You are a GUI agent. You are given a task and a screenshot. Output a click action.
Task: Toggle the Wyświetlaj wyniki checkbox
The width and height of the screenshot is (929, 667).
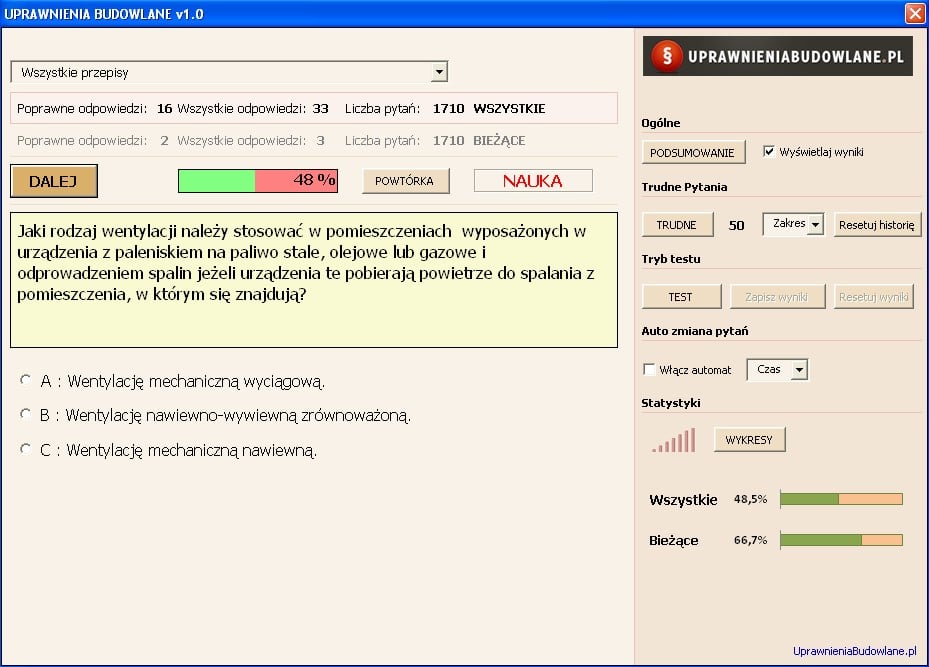(768, 152)
